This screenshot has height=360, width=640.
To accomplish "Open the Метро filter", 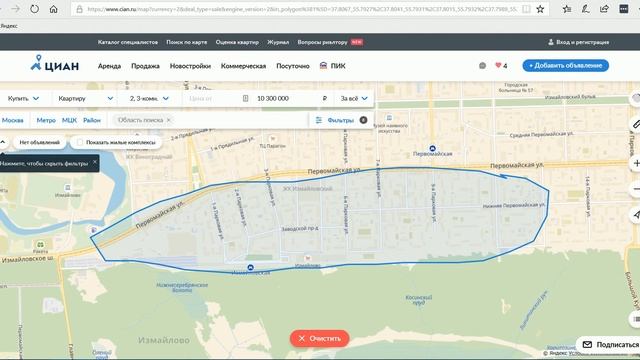I will point(46,120).
